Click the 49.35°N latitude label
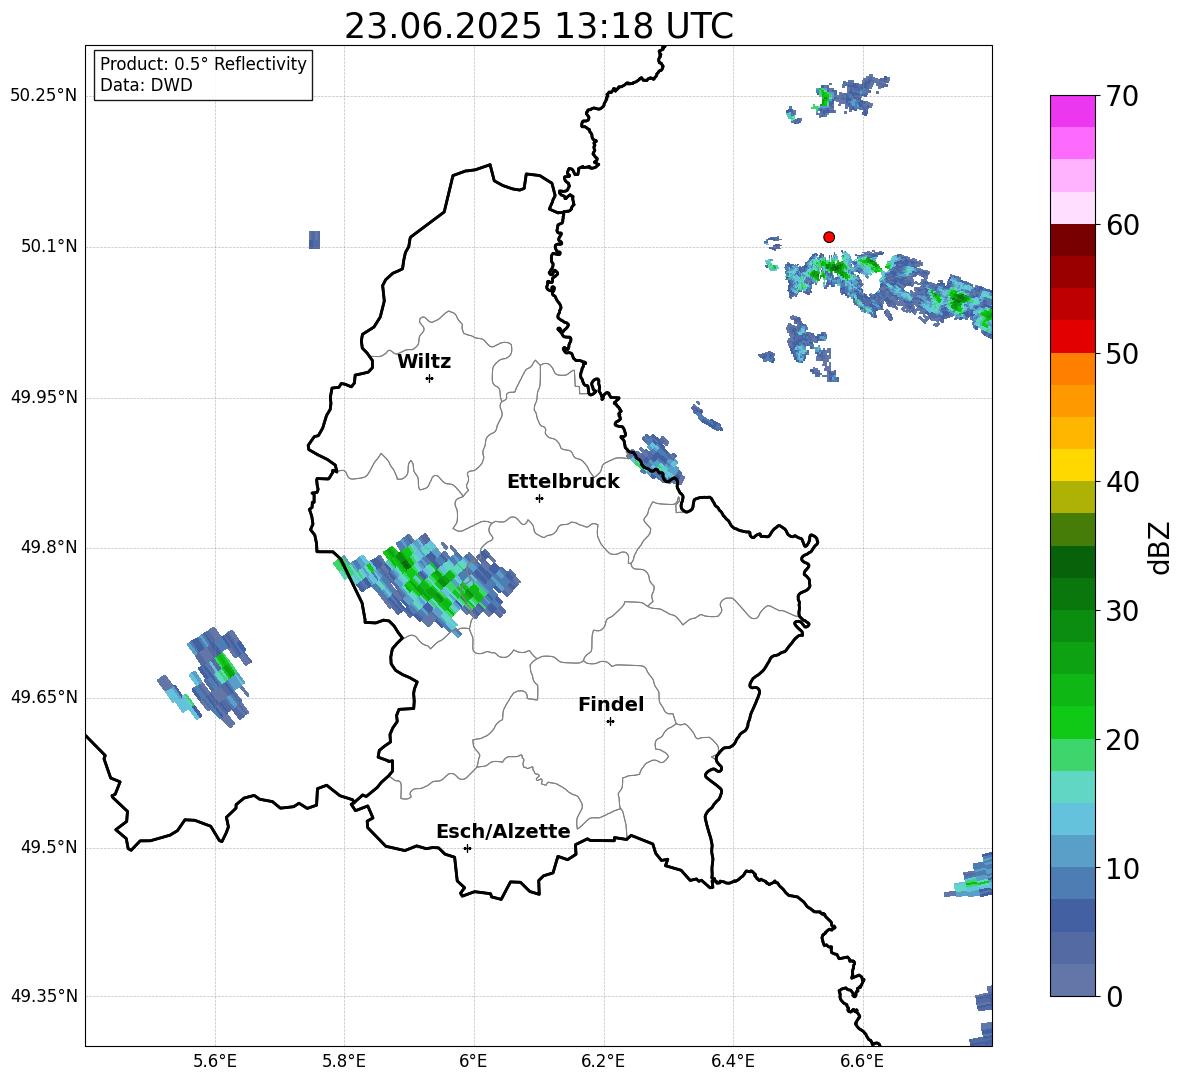 click(44, 996)
